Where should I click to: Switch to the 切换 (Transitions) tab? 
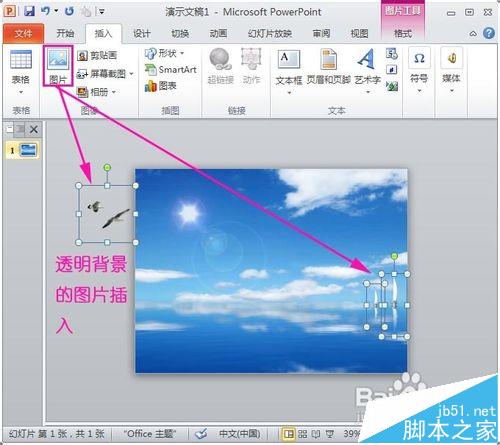tap(180, 33)
